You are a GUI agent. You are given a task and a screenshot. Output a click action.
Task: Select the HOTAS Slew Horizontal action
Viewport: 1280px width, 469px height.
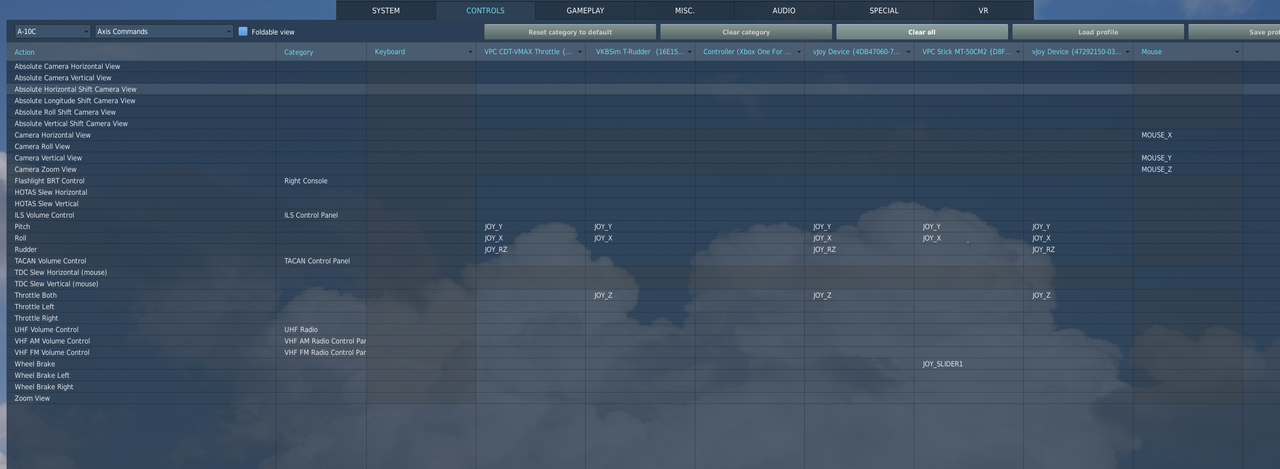coord(50,192)
